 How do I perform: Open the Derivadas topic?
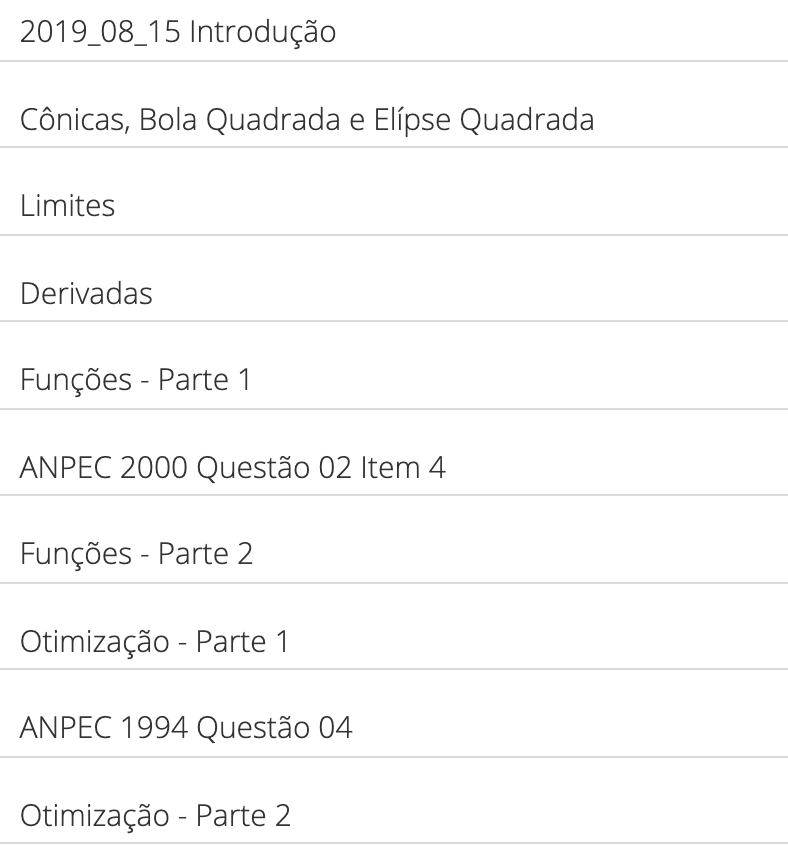(394, 293)
